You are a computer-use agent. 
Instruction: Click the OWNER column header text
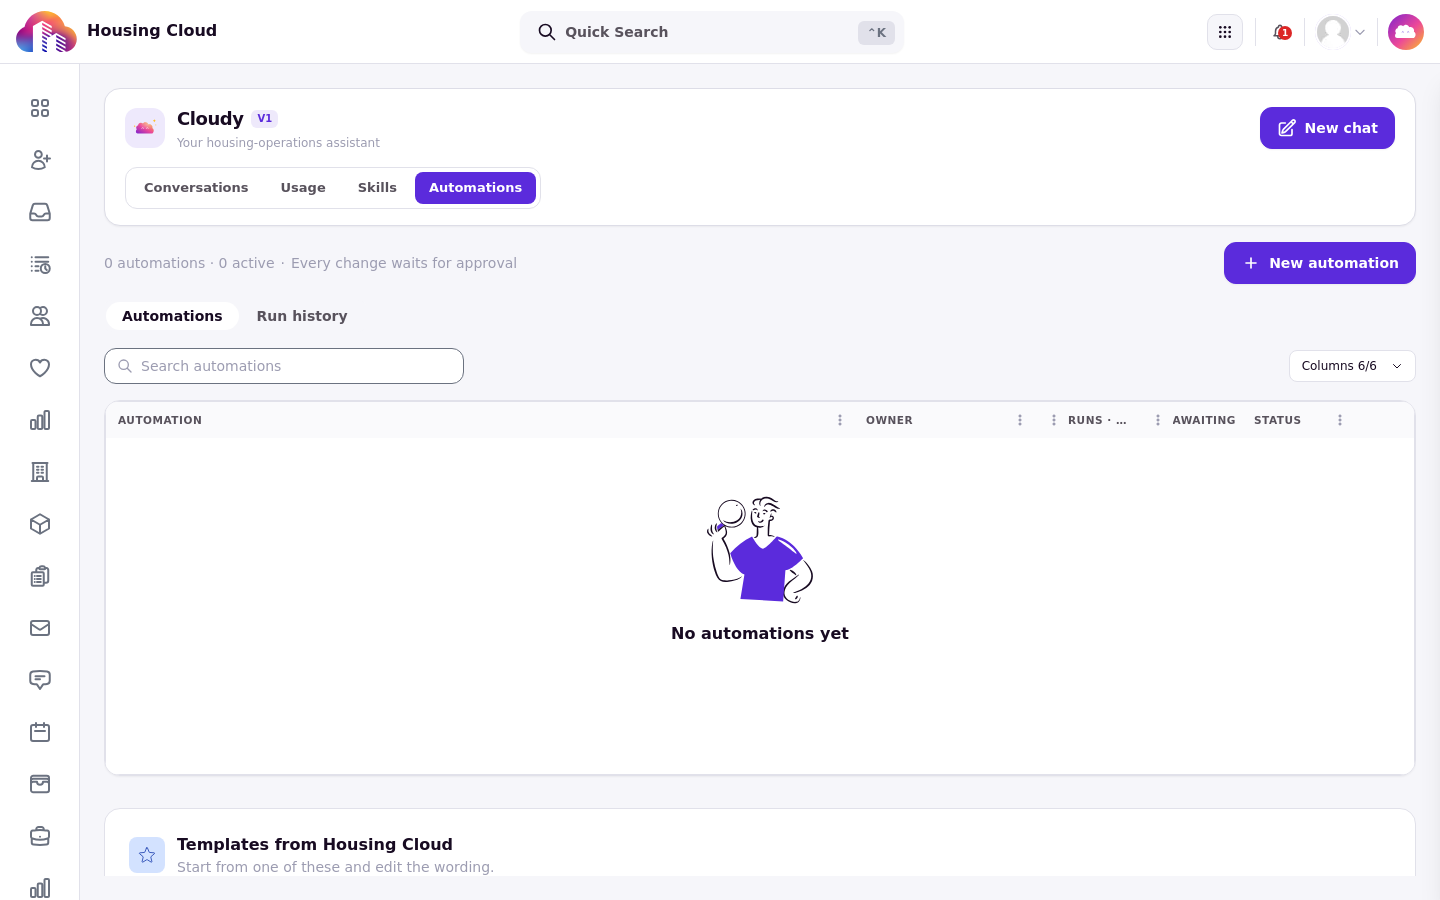889,420
